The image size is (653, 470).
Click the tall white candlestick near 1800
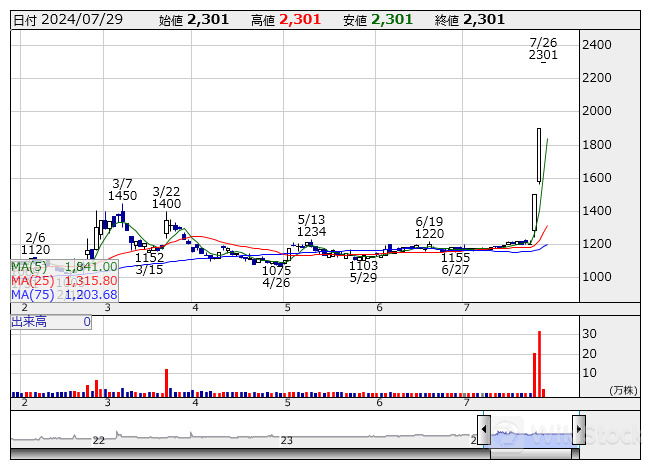click(x=538, y=155)
